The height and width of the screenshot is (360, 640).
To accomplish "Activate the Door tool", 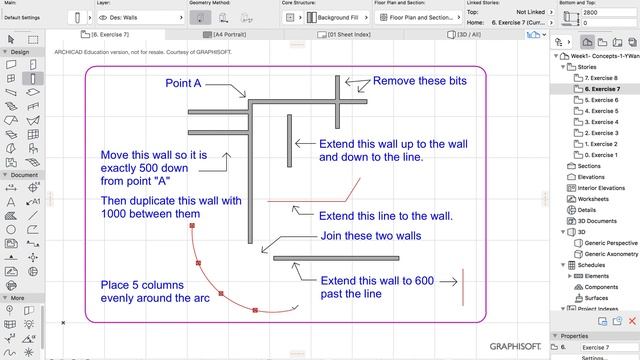I will [33, 64].
